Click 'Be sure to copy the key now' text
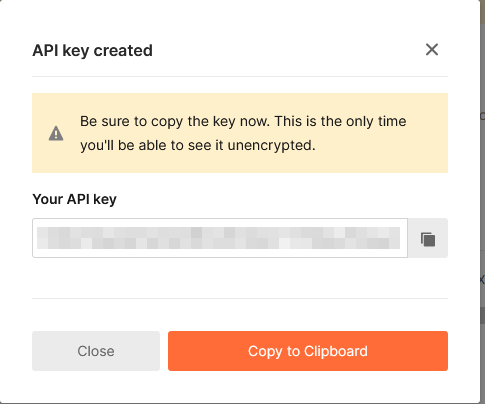 tap(174, 121)
